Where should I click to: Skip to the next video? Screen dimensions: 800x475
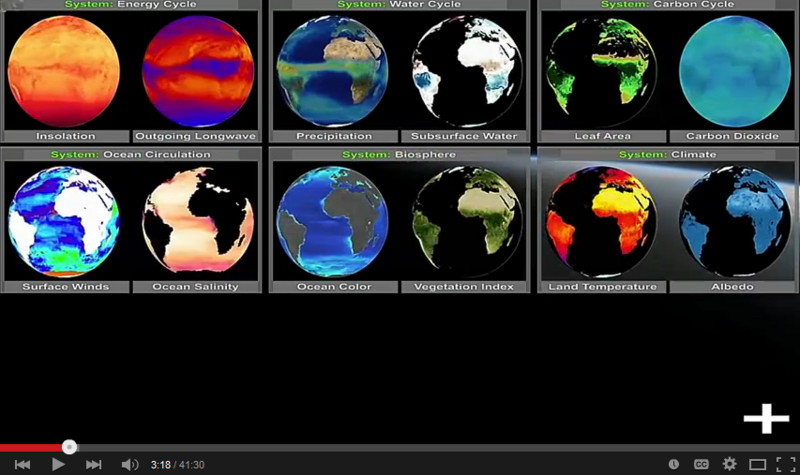pos(93,464)
